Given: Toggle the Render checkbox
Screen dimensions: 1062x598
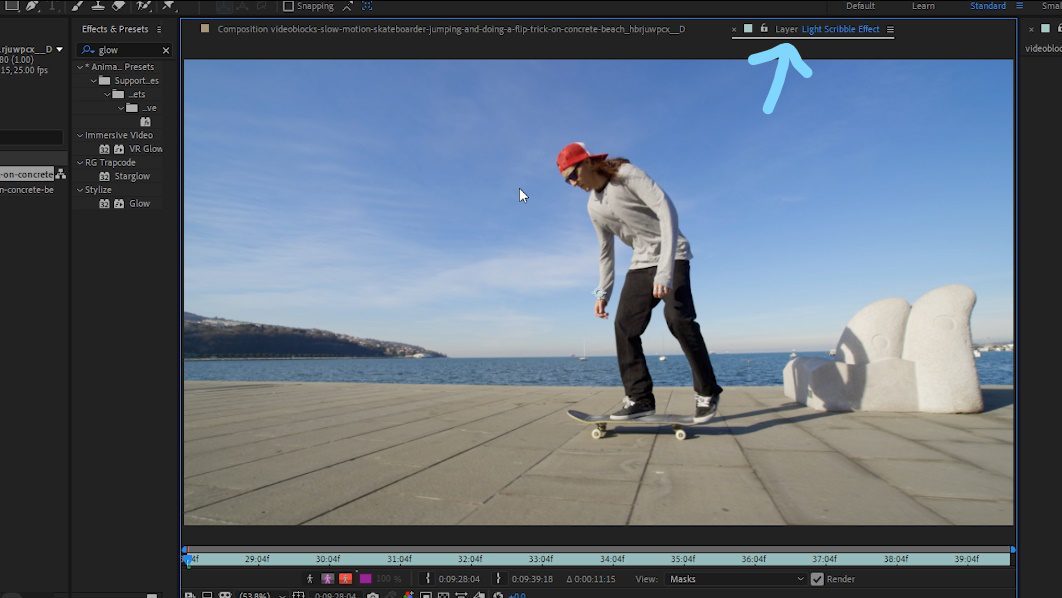Looking at the screenshot, I should 817,578.
